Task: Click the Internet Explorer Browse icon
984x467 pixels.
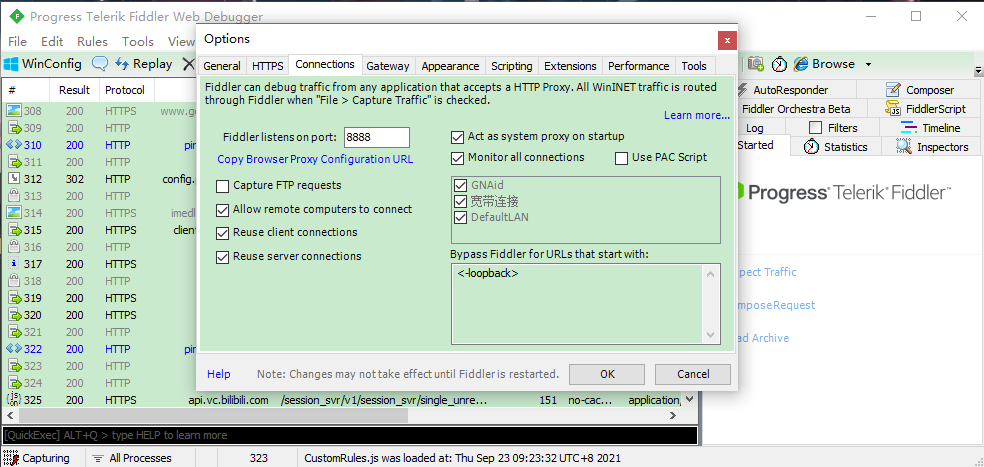Action: pyautogui.click(x=801, y=64)
